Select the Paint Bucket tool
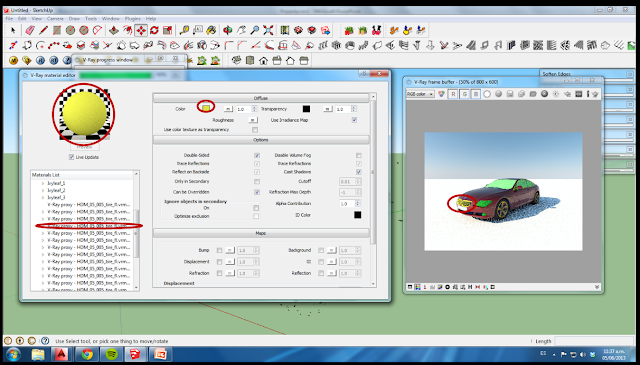The width and height of the screenshot is (640, 365). tap(211, 30)
